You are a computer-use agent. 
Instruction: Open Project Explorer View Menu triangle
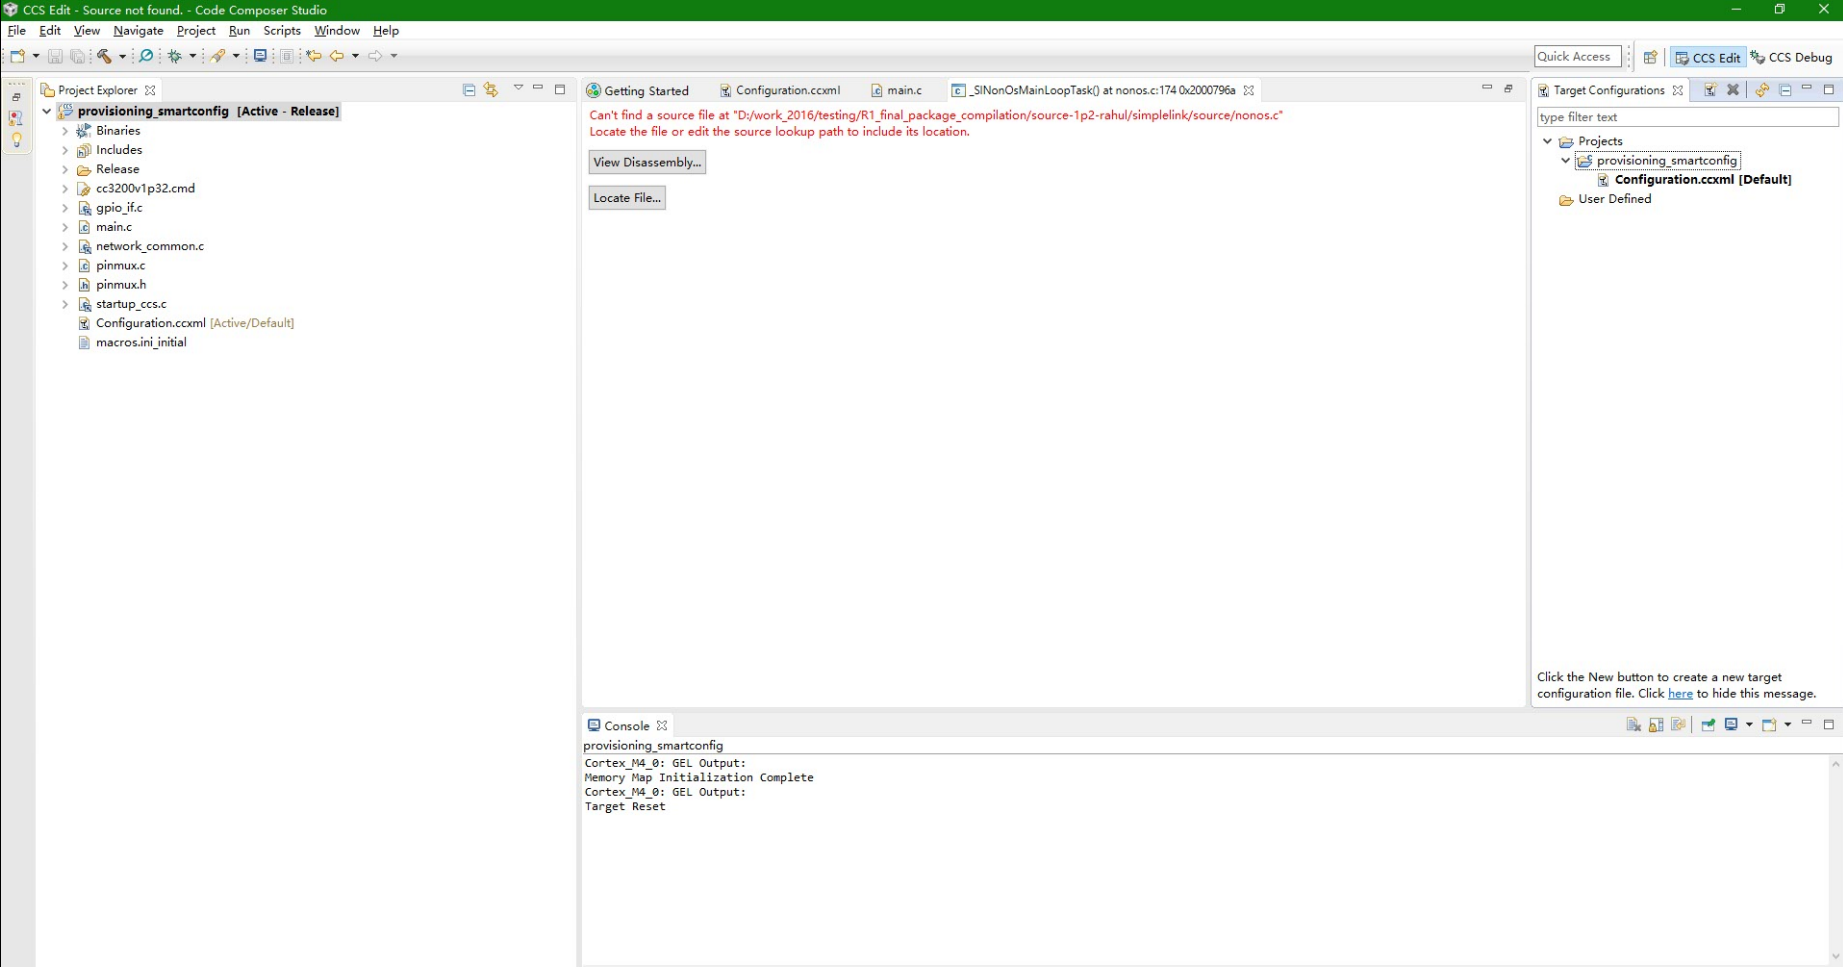pyautogui.click(x=518, y=88)
